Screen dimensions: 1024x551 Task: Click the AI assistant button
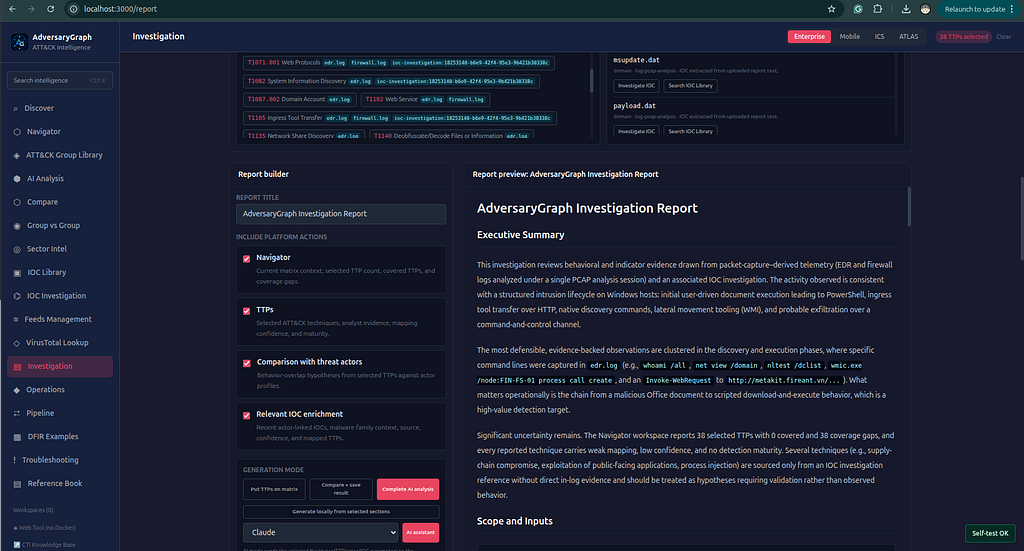click(x=421, y=532)
